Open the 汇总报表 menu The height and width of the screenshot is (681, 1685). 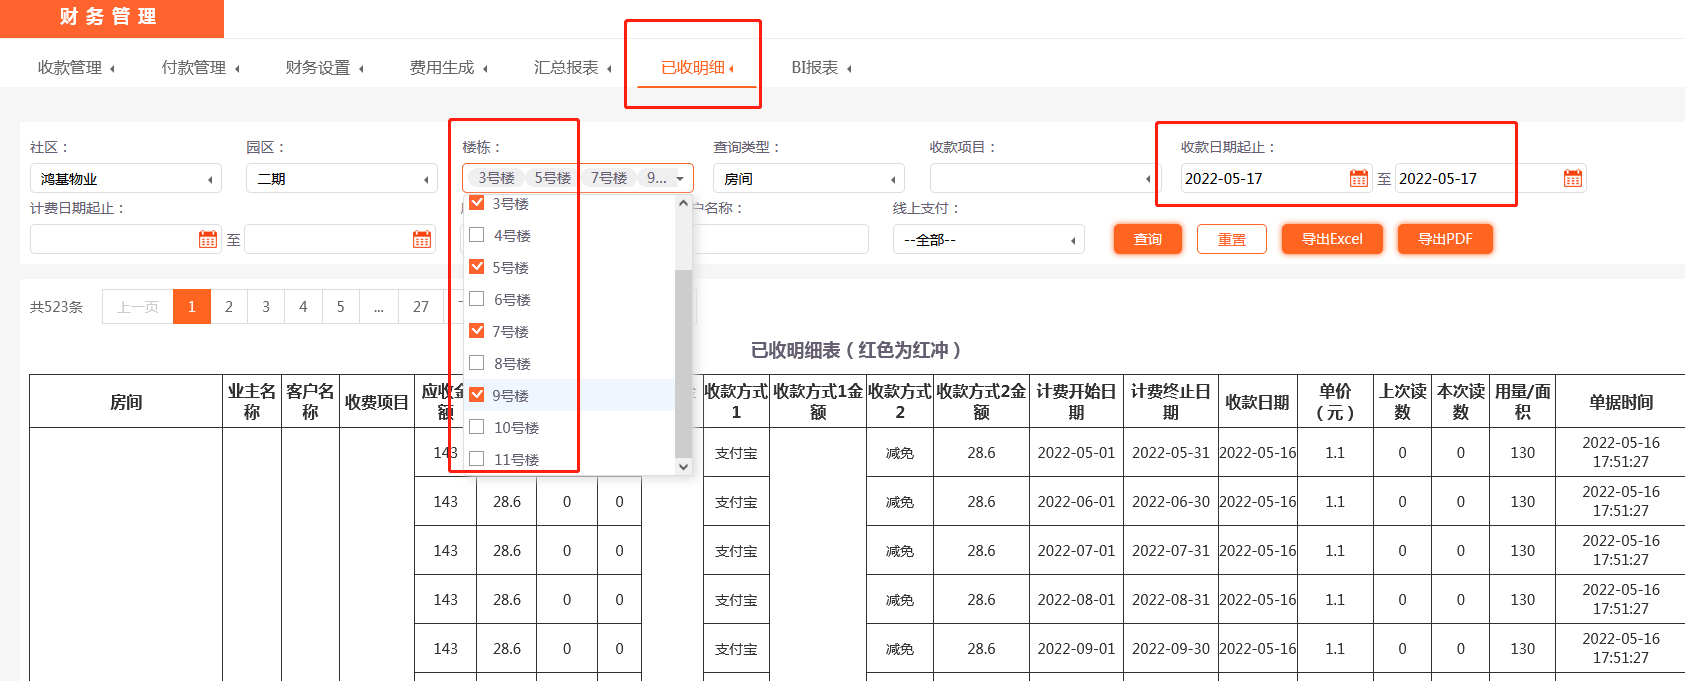tap(566, 68)
